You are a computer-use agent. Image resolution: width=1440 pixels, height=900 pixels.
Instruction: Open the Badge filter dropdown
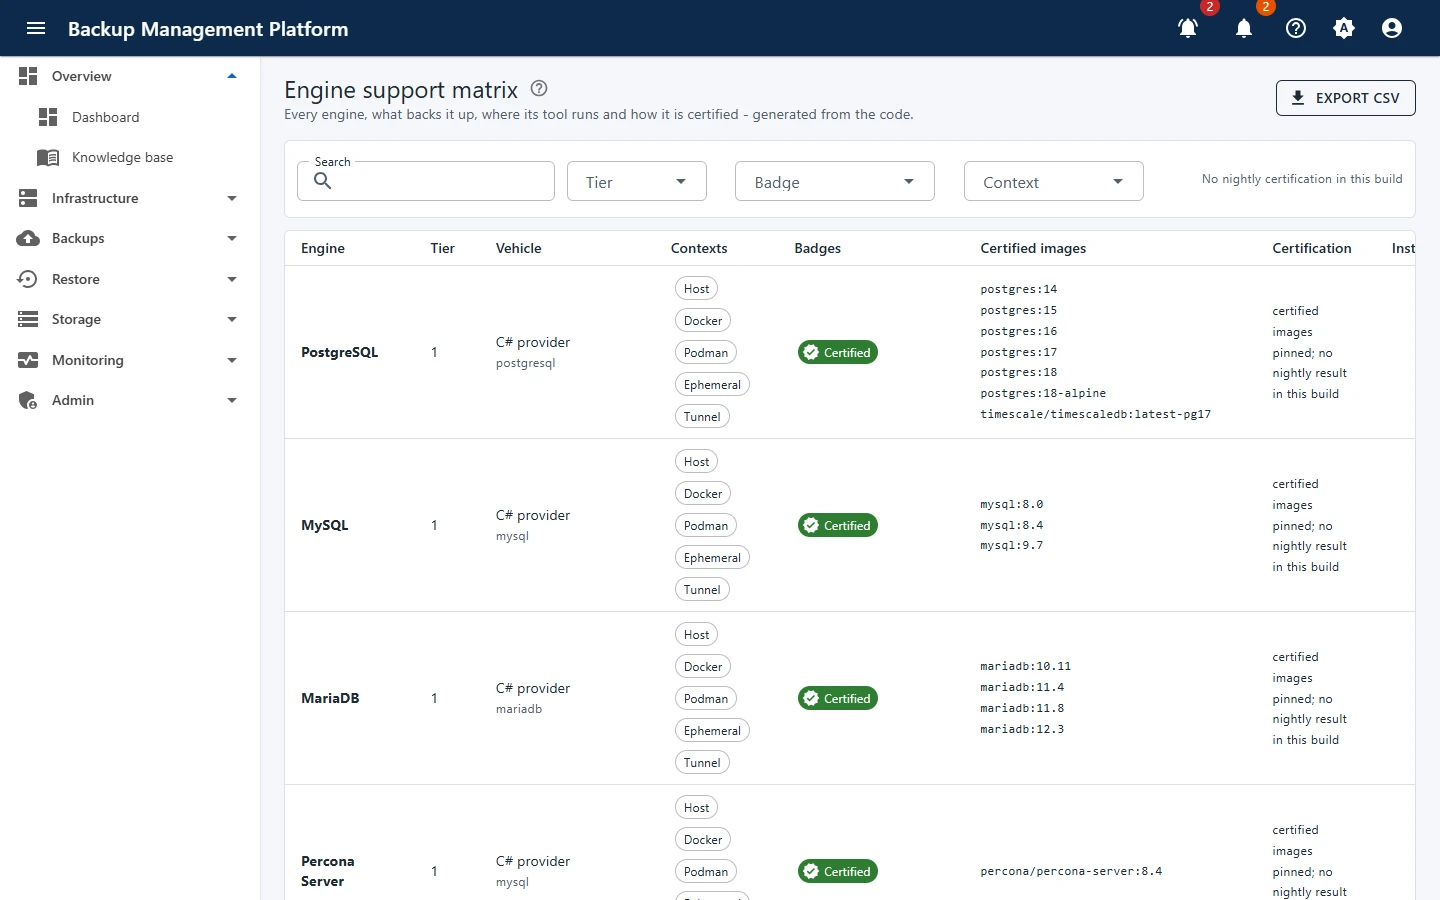pyautogui.click(x=835, y=181)
